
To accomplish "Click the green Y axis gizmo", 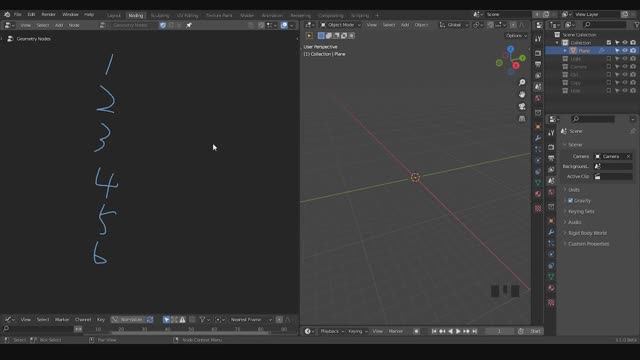I will click(522, 58).
